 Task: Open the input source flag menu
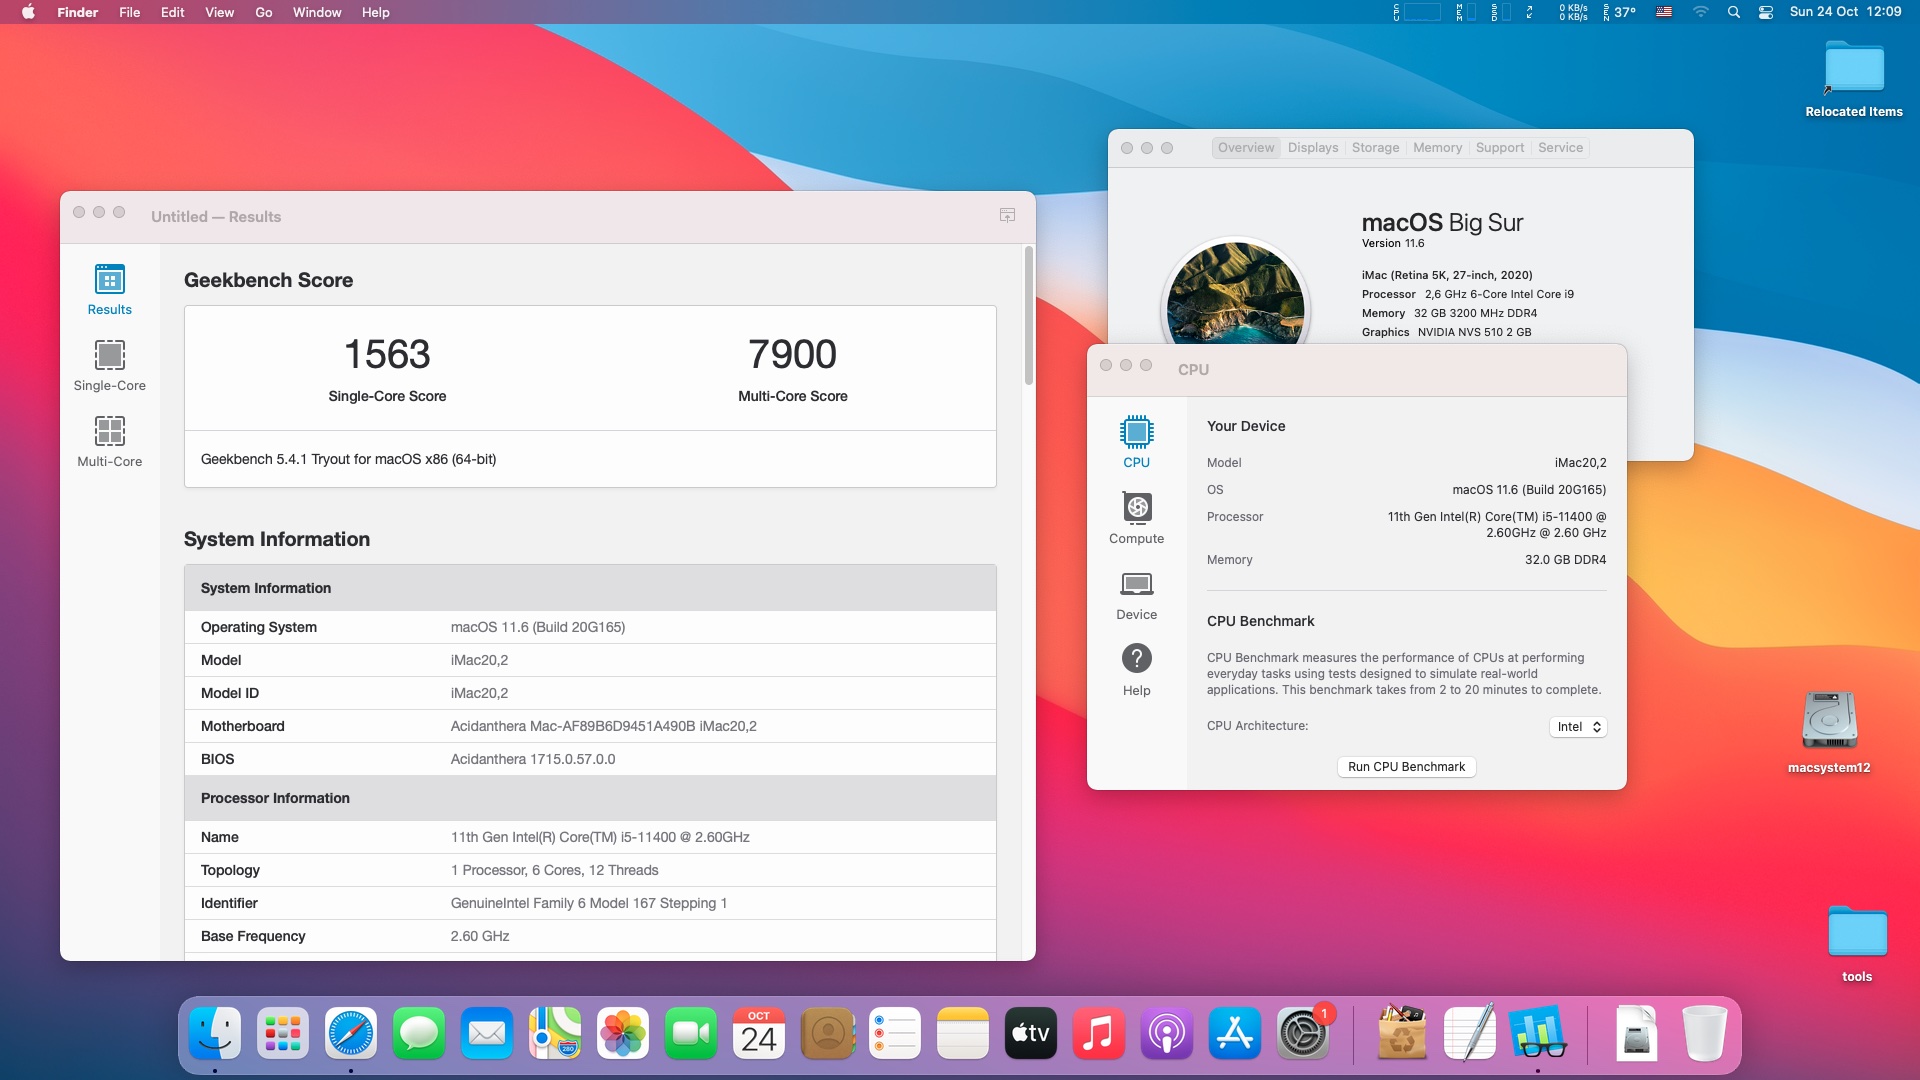pos(1664,12)
